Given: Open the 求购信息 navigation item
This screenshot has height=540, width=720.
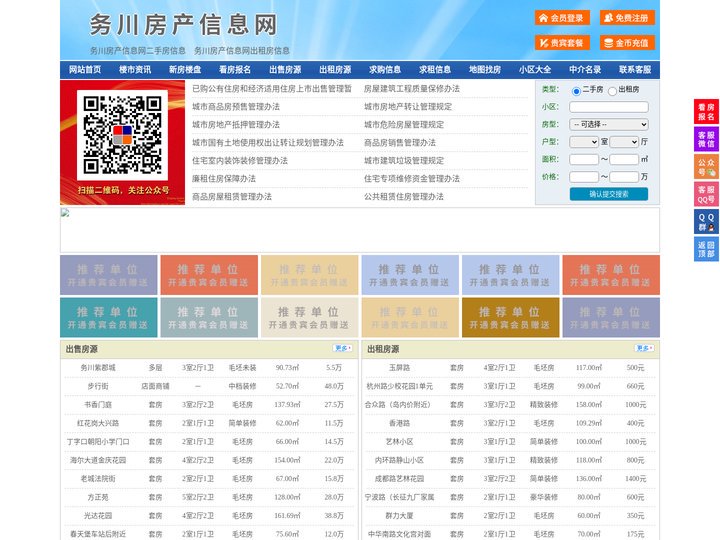Looking at the screenshot, I should 385,70.
